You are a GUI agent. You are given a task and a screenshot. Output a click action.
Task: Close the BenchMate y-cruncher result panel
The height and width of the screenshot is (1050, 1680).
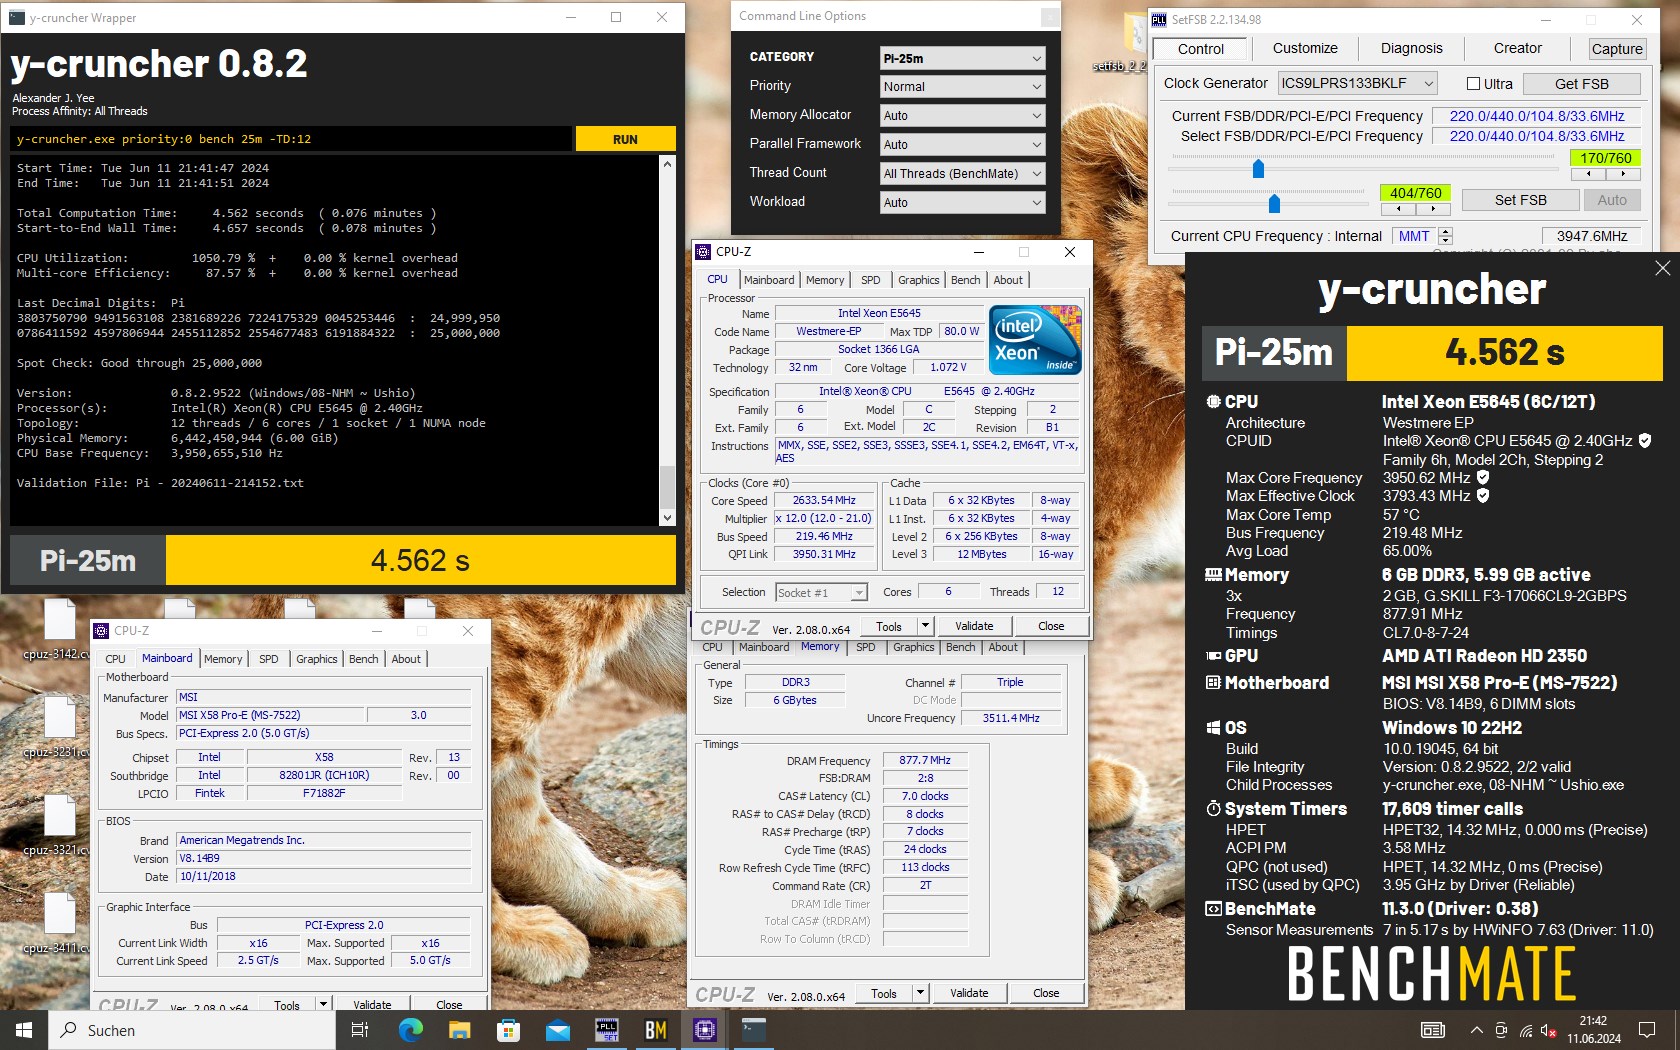1662,268
